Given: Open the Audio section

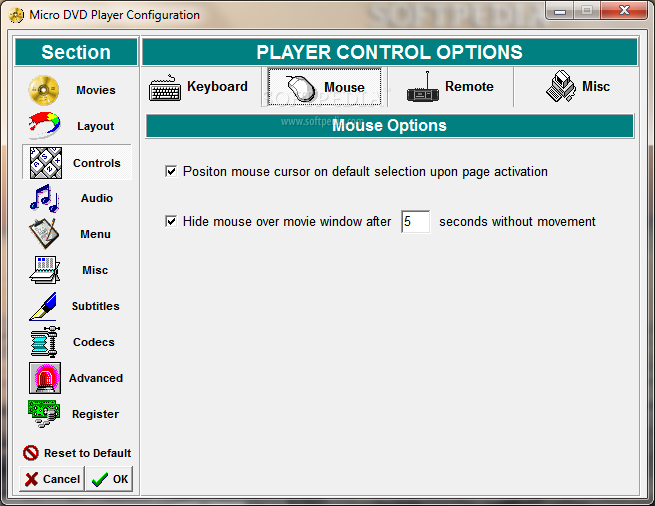Looking at the screenshot, I should point(97,198).
